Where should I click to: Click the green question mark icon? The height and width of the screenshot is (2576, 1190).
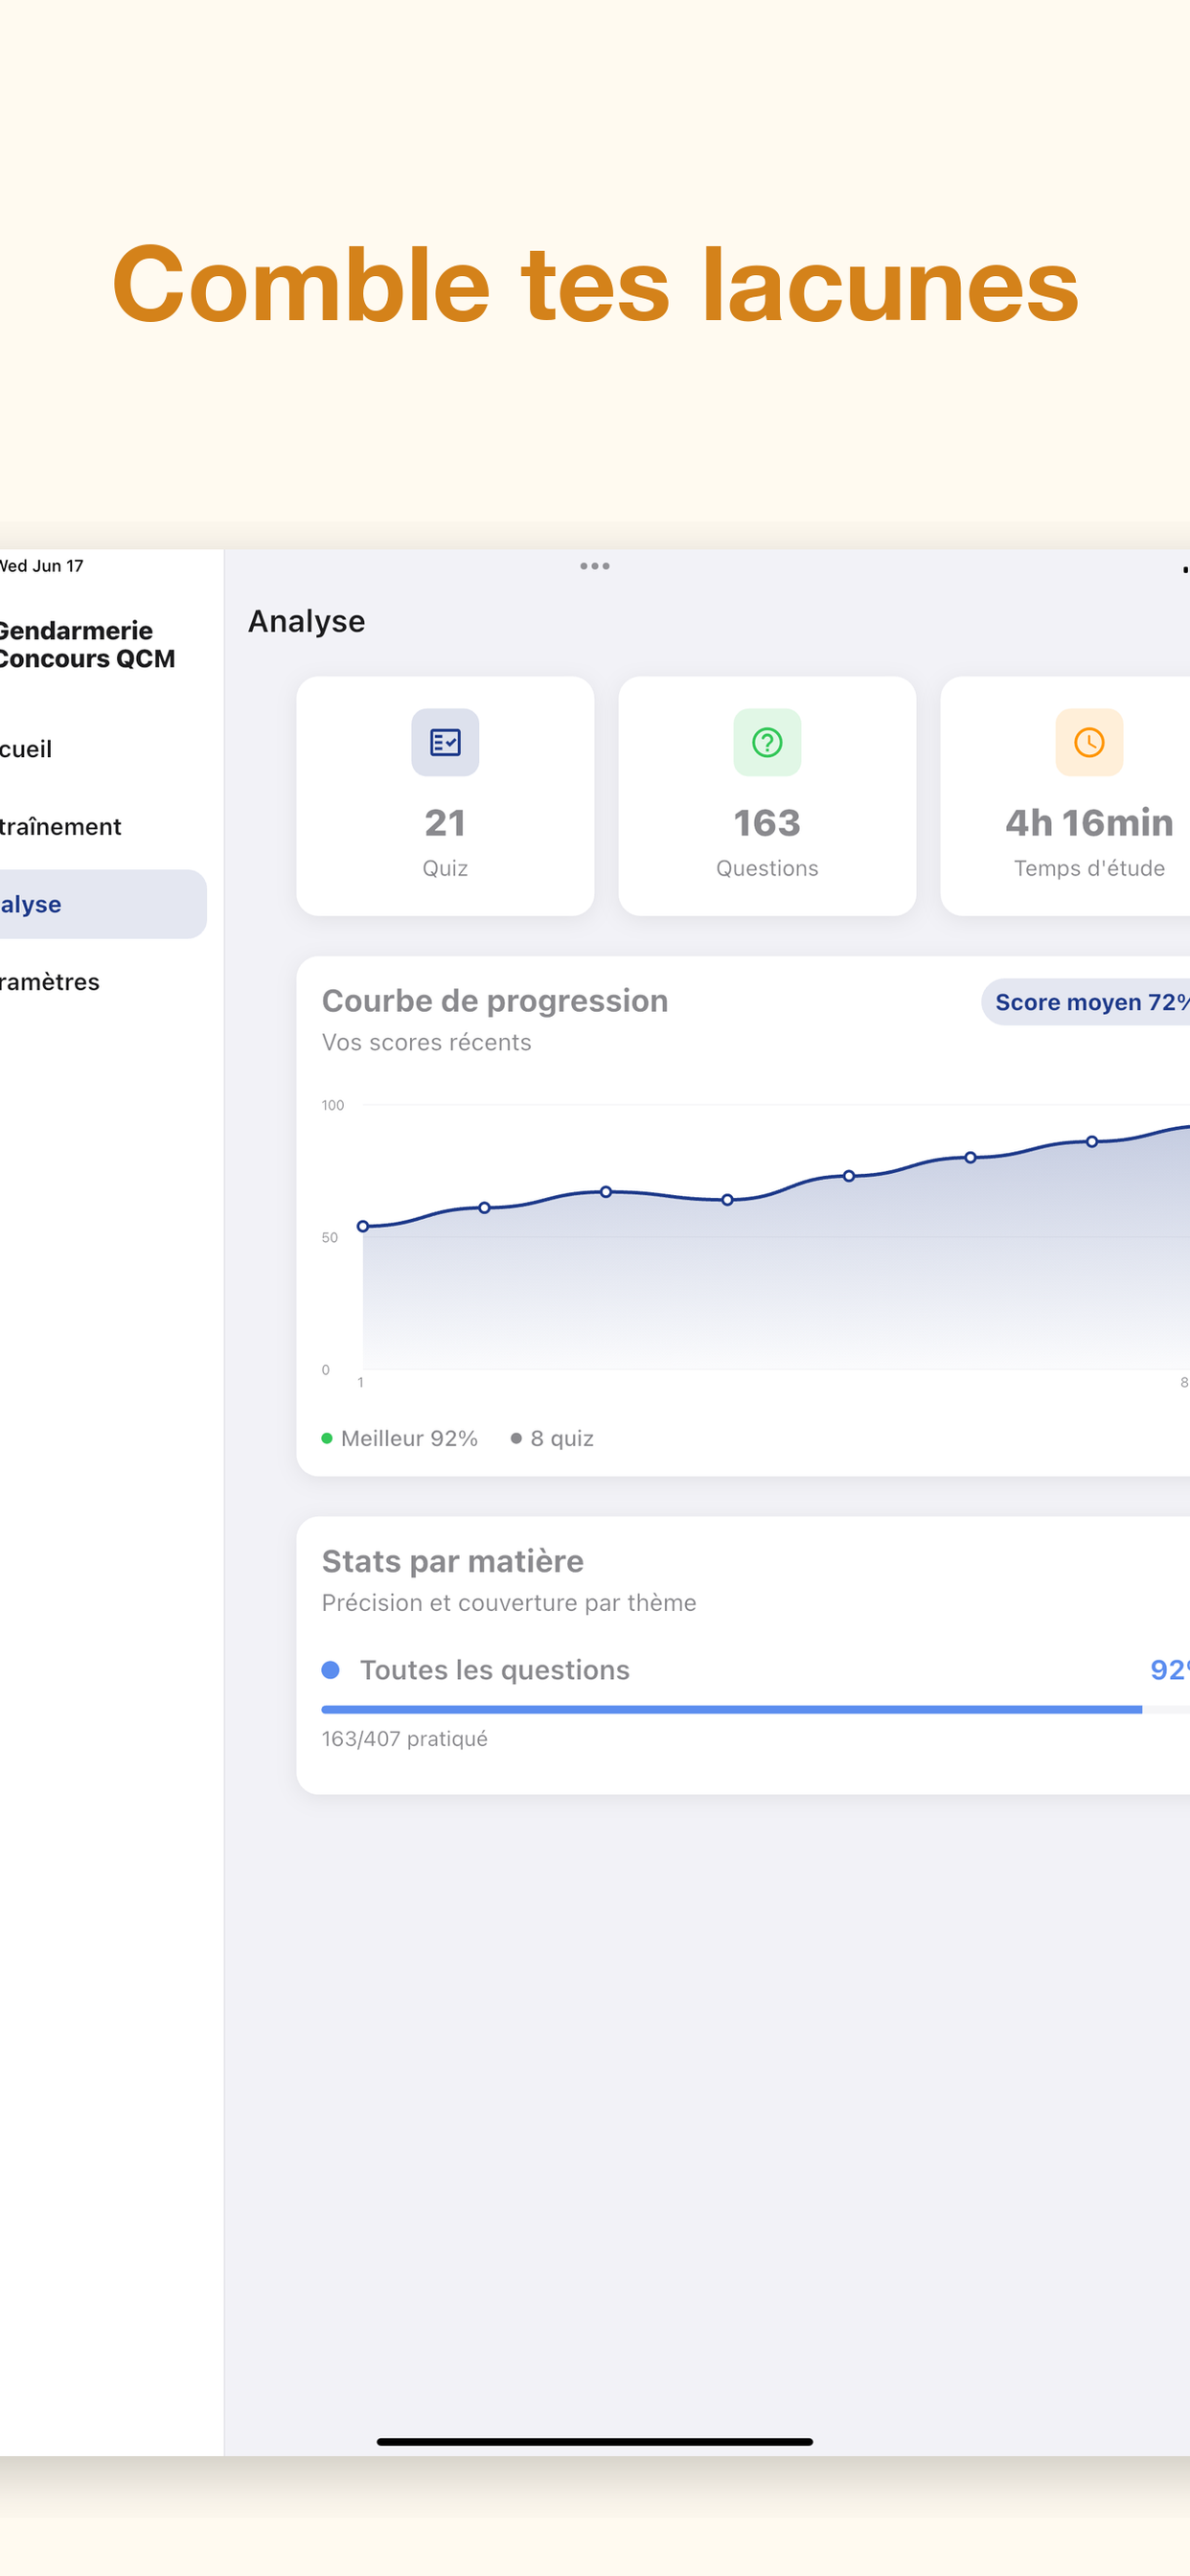point(767,742)
